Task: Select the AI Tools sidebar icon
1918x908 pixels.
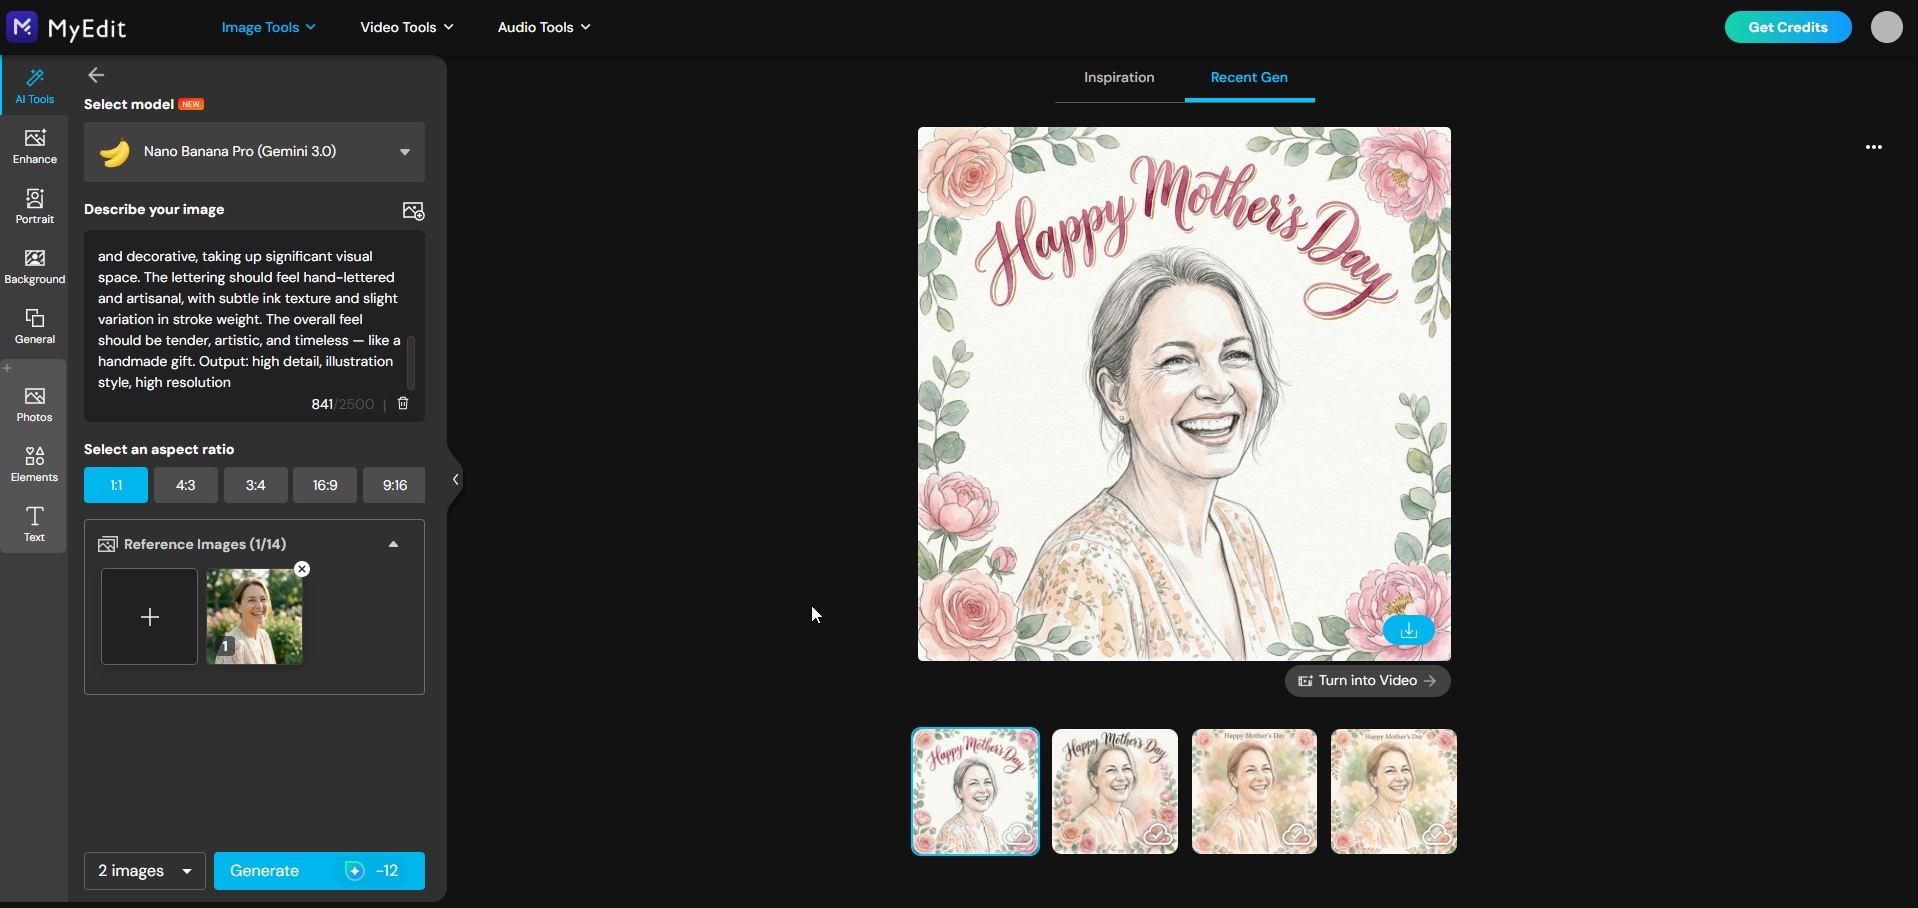Action: point(34,85)
